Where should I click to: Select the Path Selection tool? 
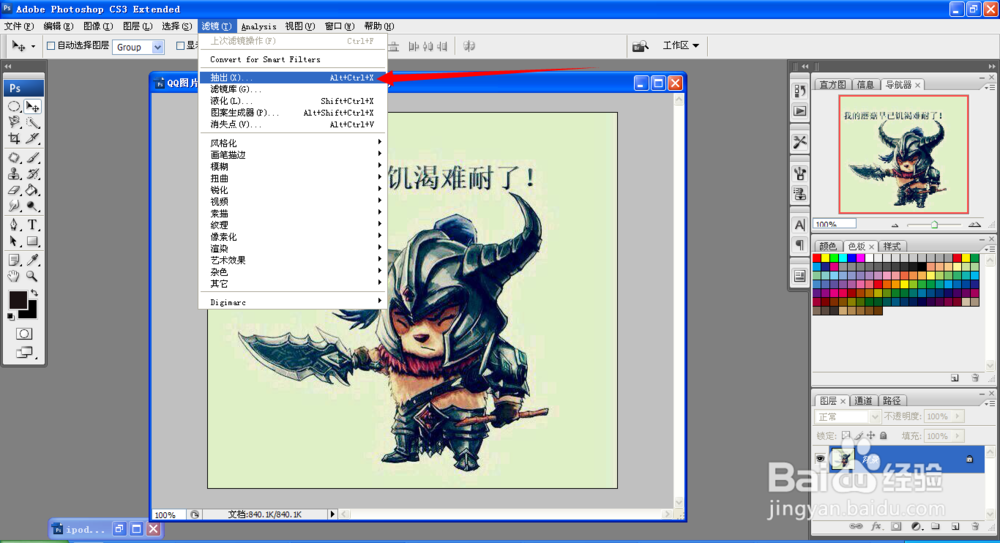(x=14, y=241)
